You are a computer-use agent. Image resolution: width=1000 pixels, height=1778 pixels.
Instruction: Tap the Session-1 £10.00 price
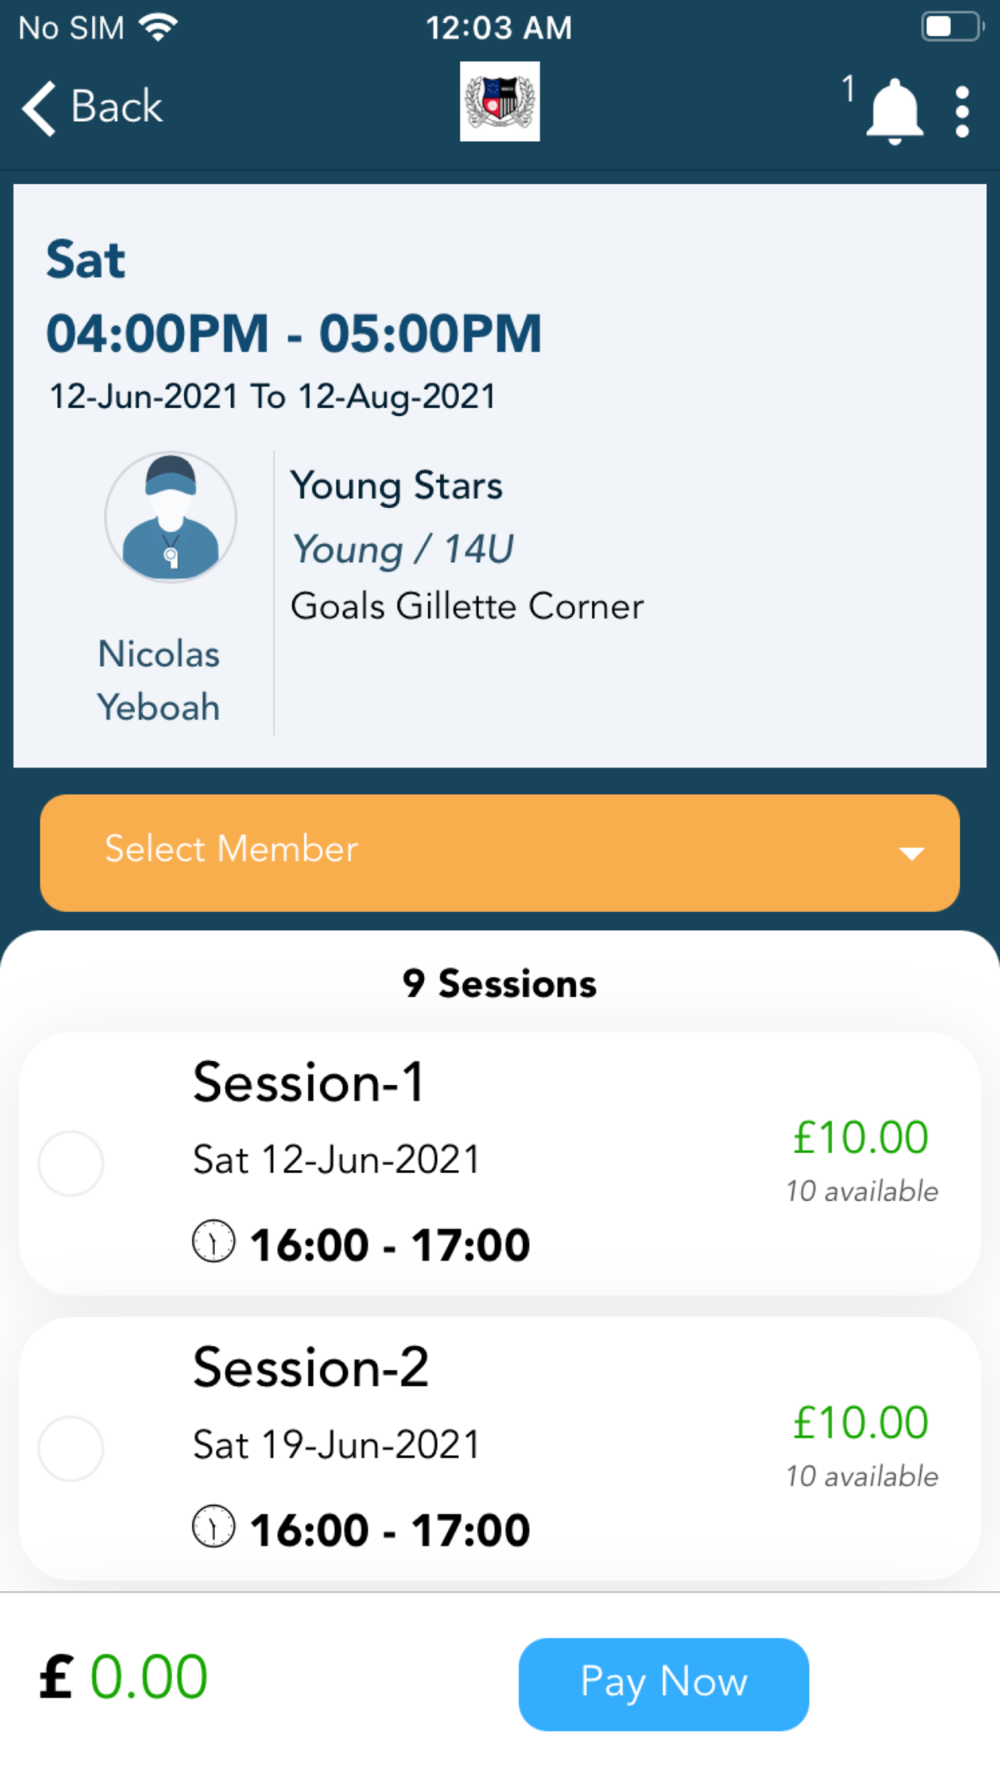click(861, 1137)
